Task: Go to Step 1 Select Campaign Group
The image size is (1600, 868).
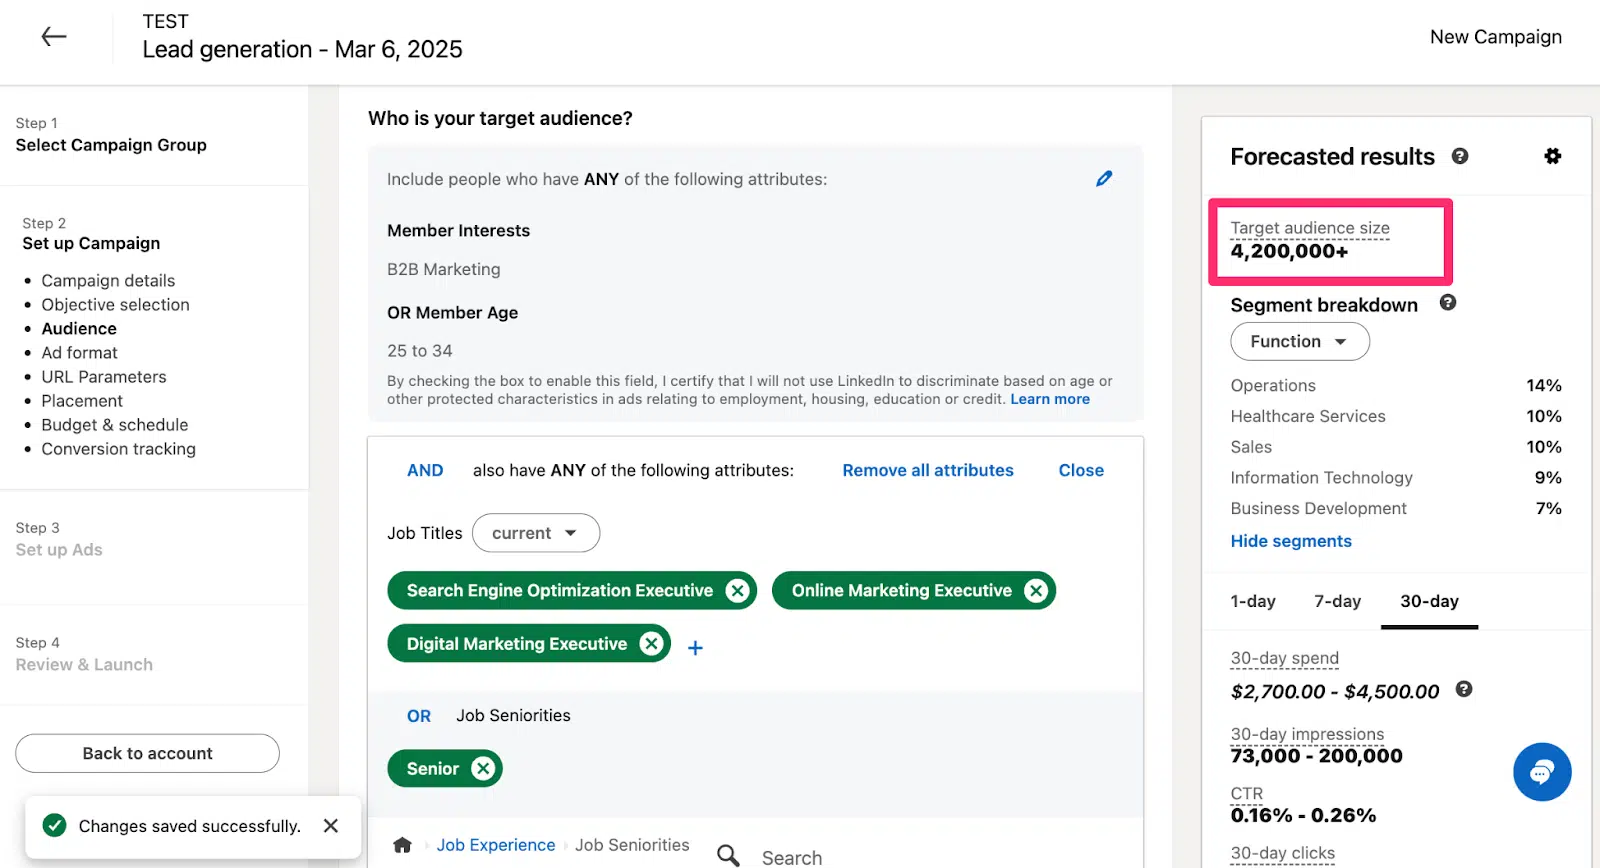Action: coord(111,135)
